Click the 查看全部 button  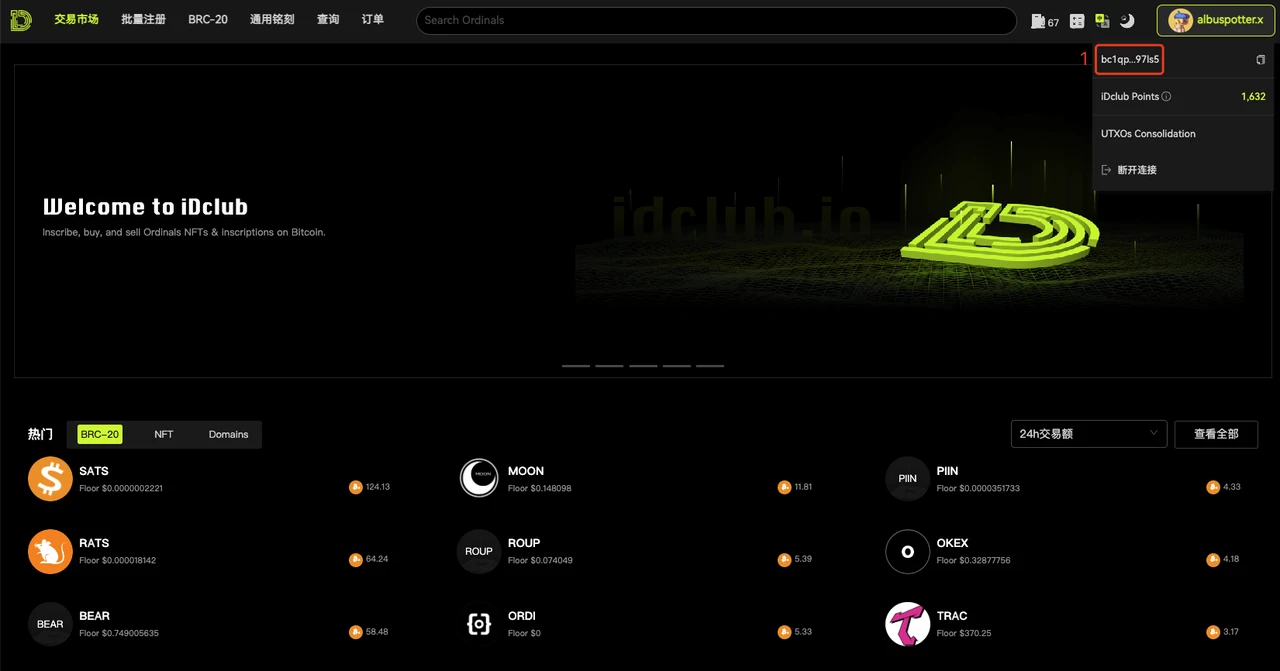tap(1216, 434)
